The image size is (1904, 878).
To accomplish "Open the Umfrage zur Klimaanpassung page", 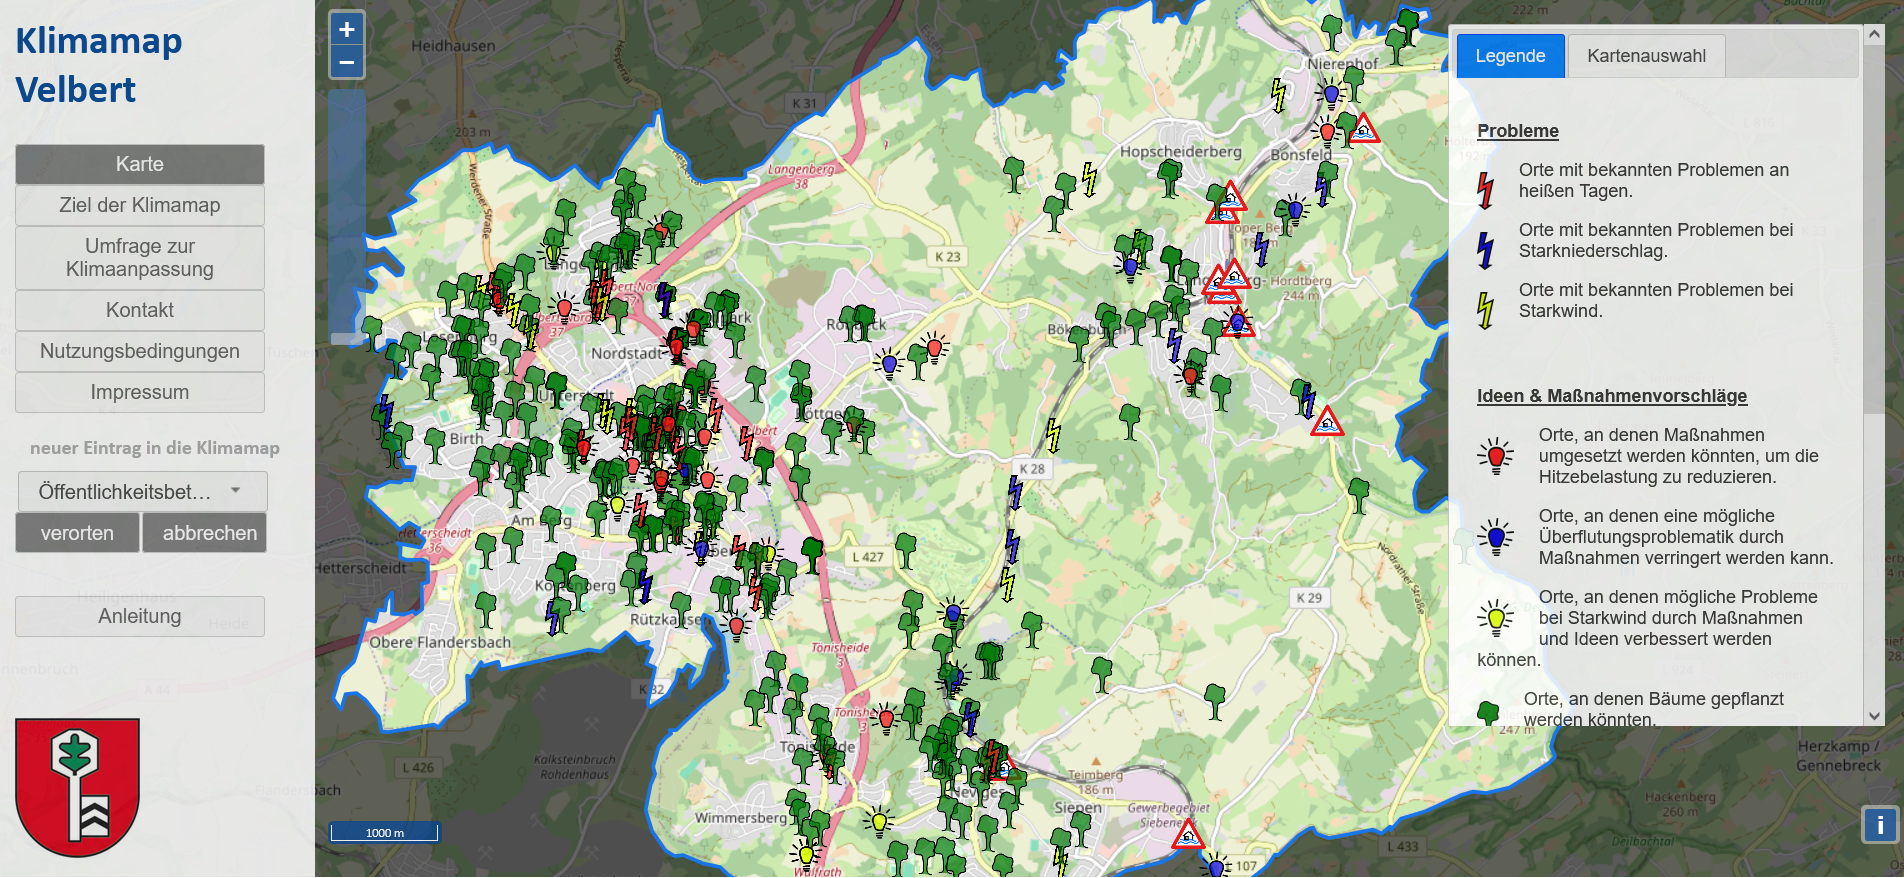I will tap(140, 258).
